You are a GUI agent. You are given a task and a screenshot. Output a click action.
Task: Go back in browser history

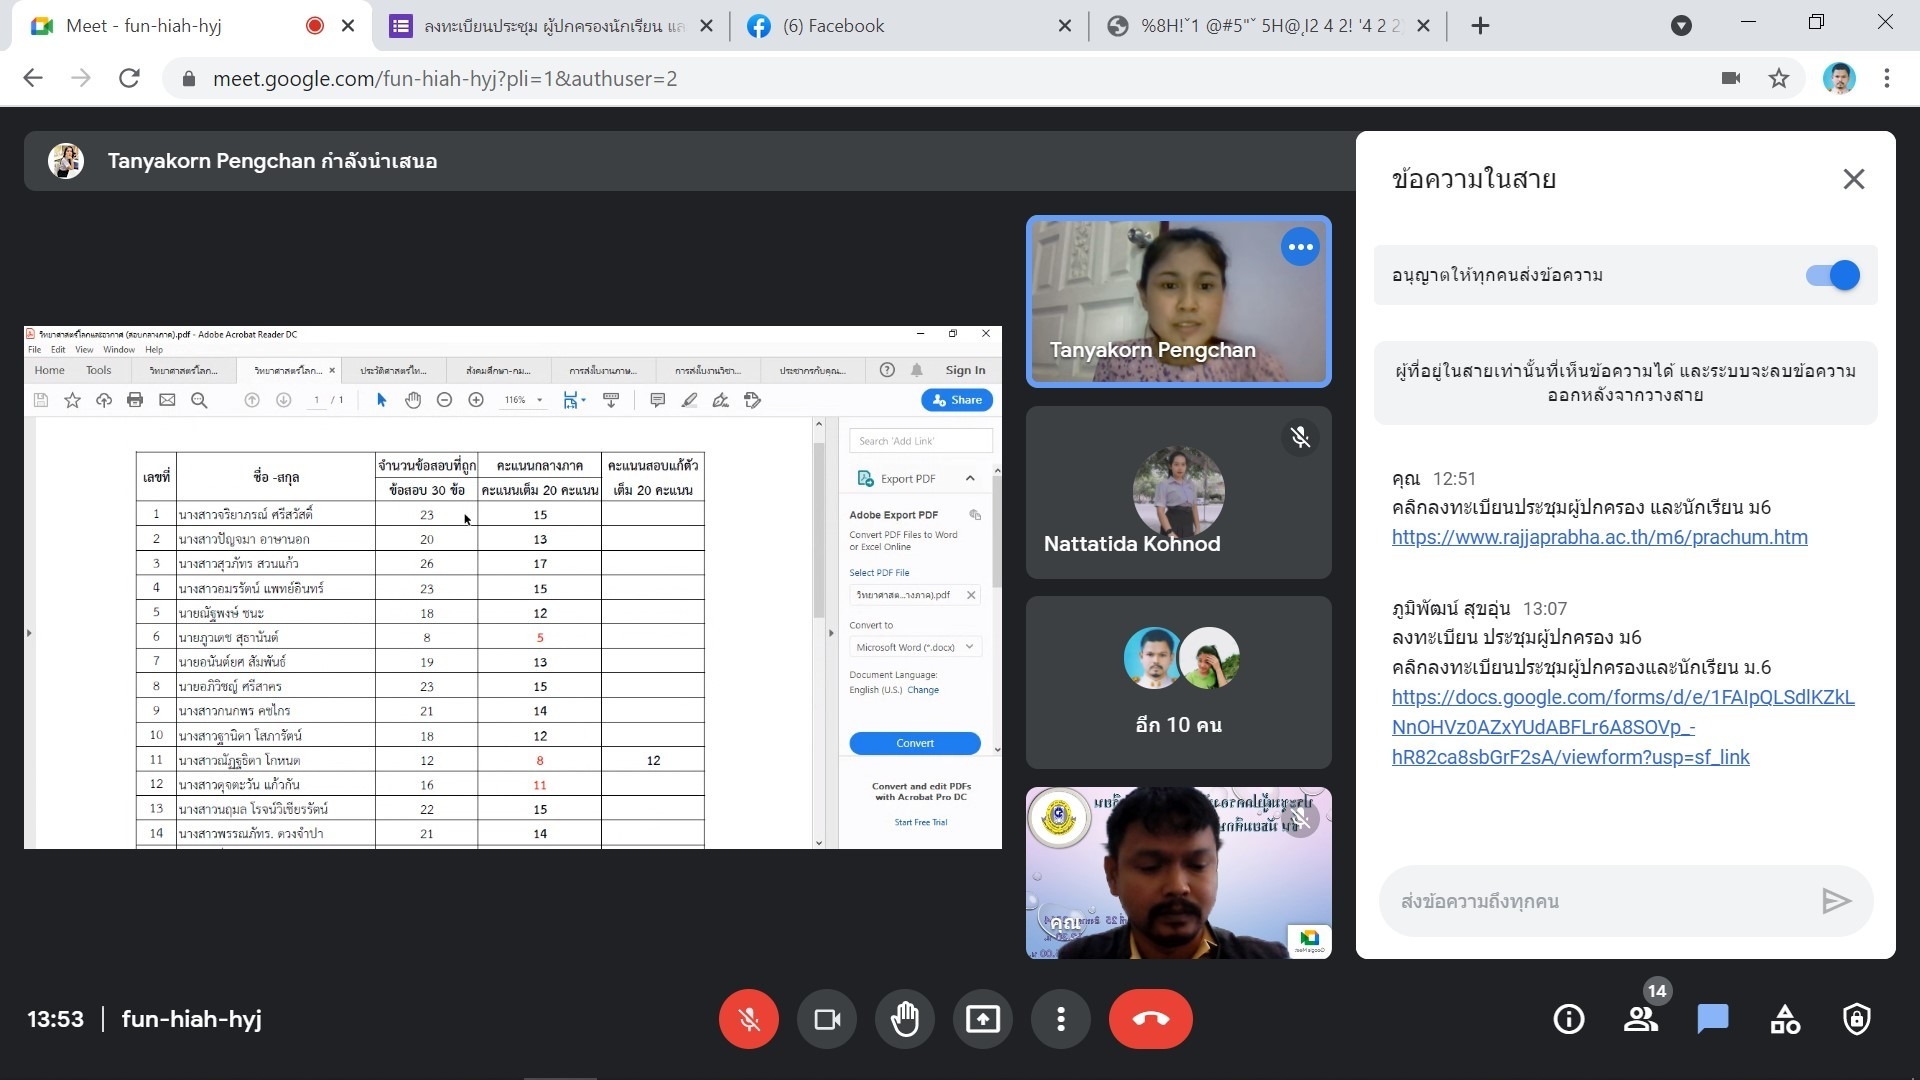33,78
